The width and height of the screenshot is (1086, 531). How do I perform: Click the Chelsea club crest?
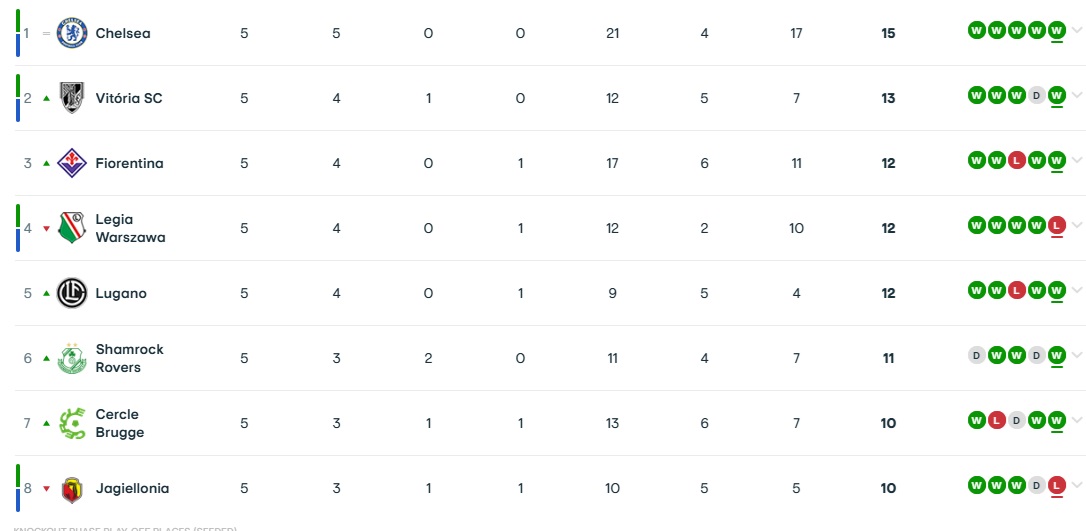pos(72,33)
